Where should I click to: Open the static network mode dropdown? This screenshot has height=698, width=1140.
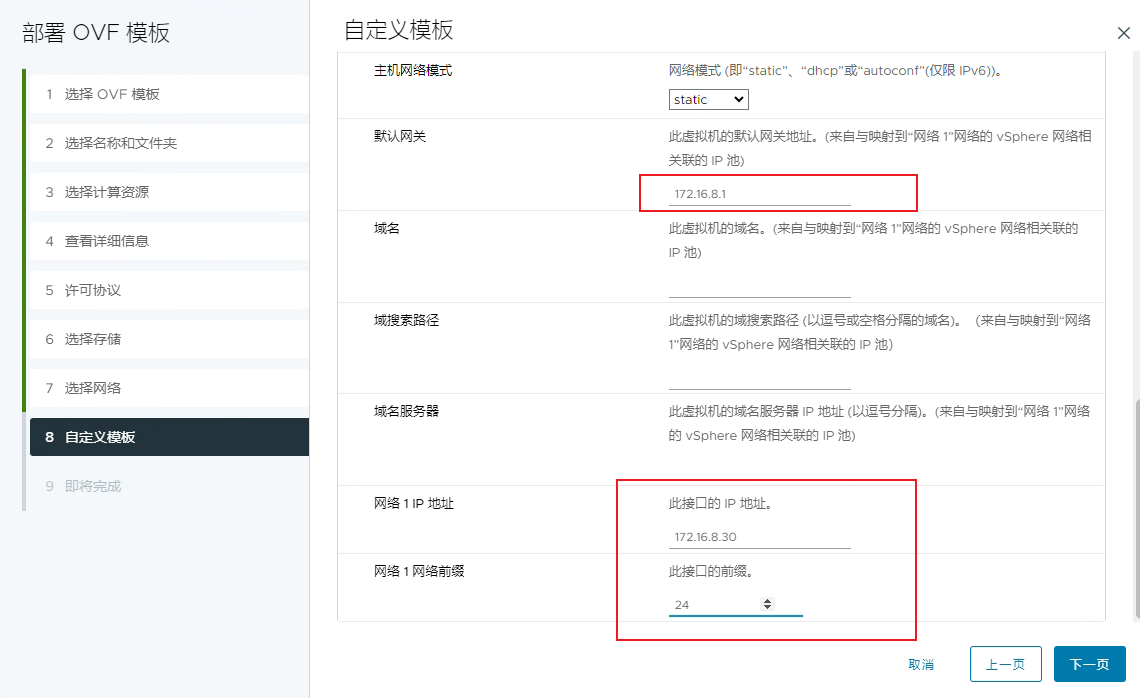click(708, 100)
